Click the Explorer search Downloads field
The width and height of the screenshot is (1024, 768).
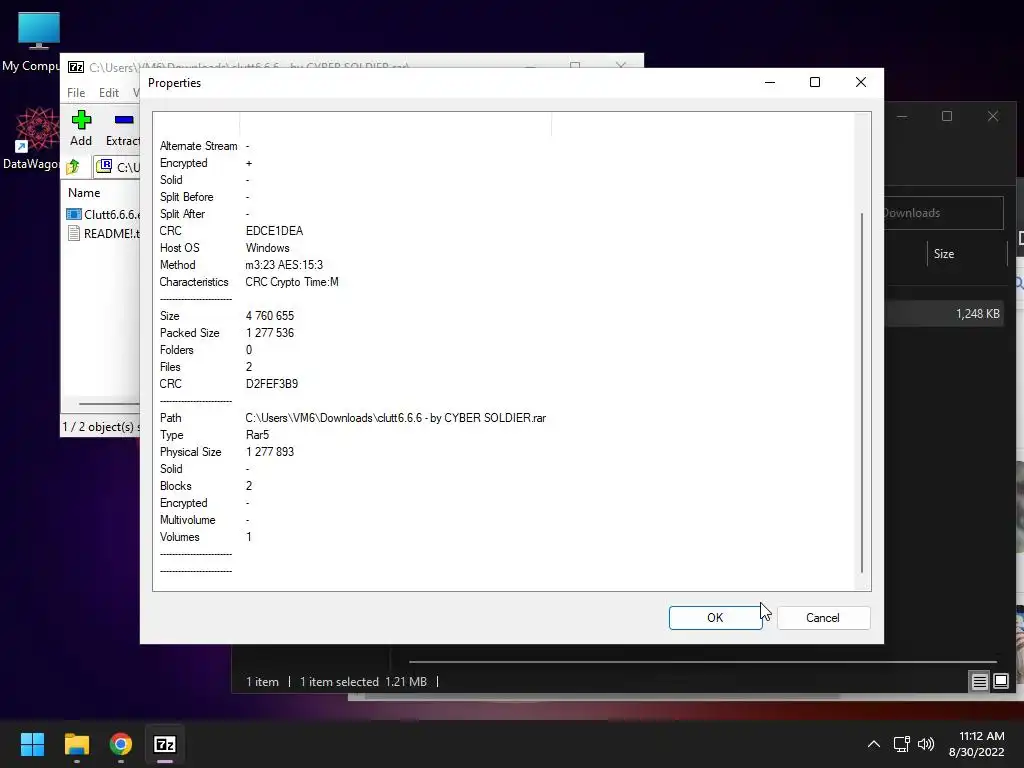(x=944, y=213)
